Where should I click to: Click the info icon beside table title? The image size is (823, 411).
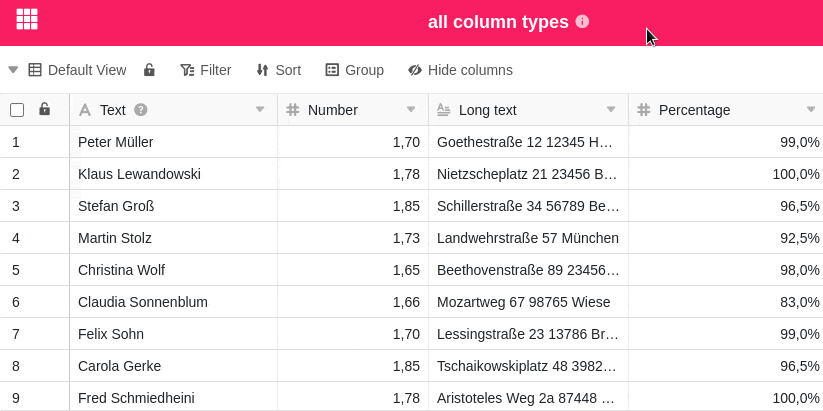[x=582, y=21]
